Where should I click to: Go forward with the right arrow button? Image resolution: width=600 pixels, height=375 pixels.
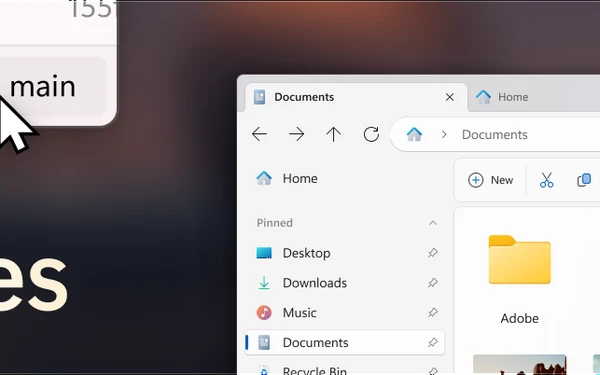point(297,134)
